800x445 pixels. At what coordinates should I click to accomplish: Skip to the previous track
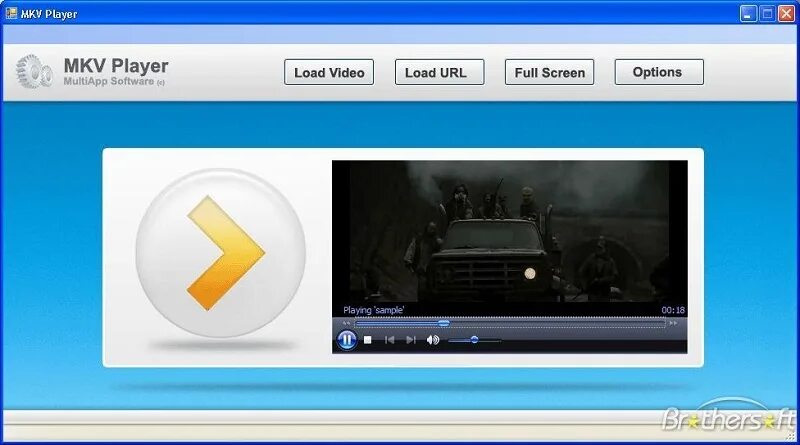point(389,340)
